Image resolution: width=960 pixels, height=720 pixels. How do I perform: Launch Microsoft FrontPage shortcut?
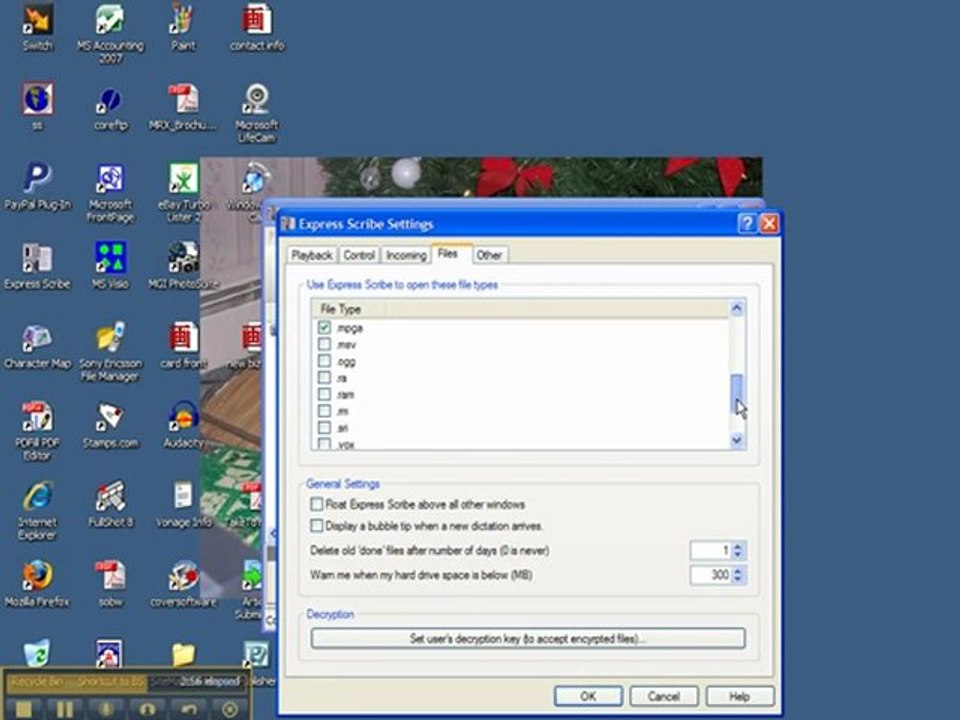(x=110, y=193)
